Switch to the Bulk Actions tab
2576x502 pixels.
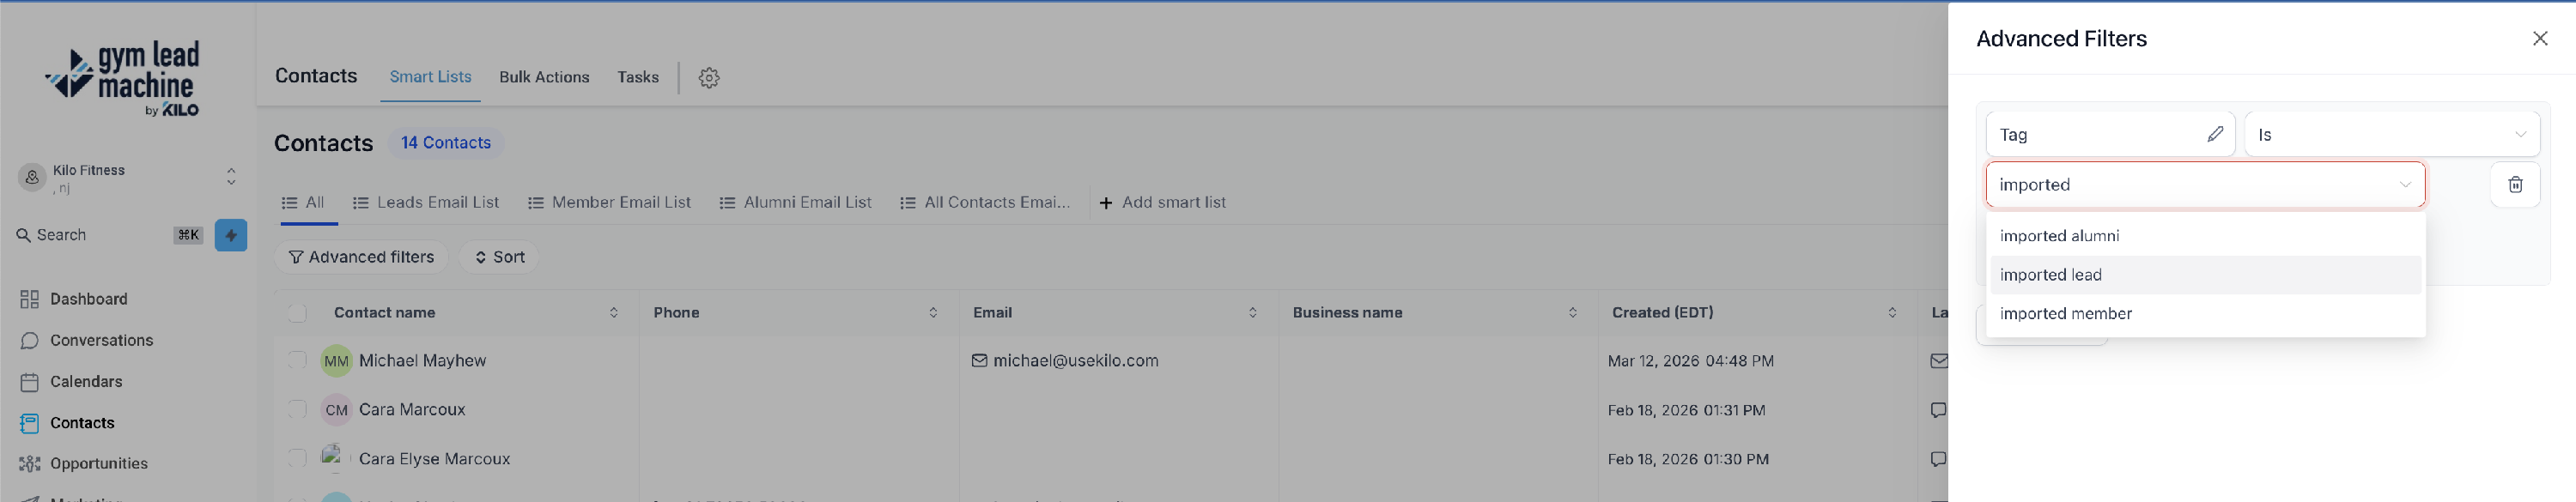click(x=544, y=77)
